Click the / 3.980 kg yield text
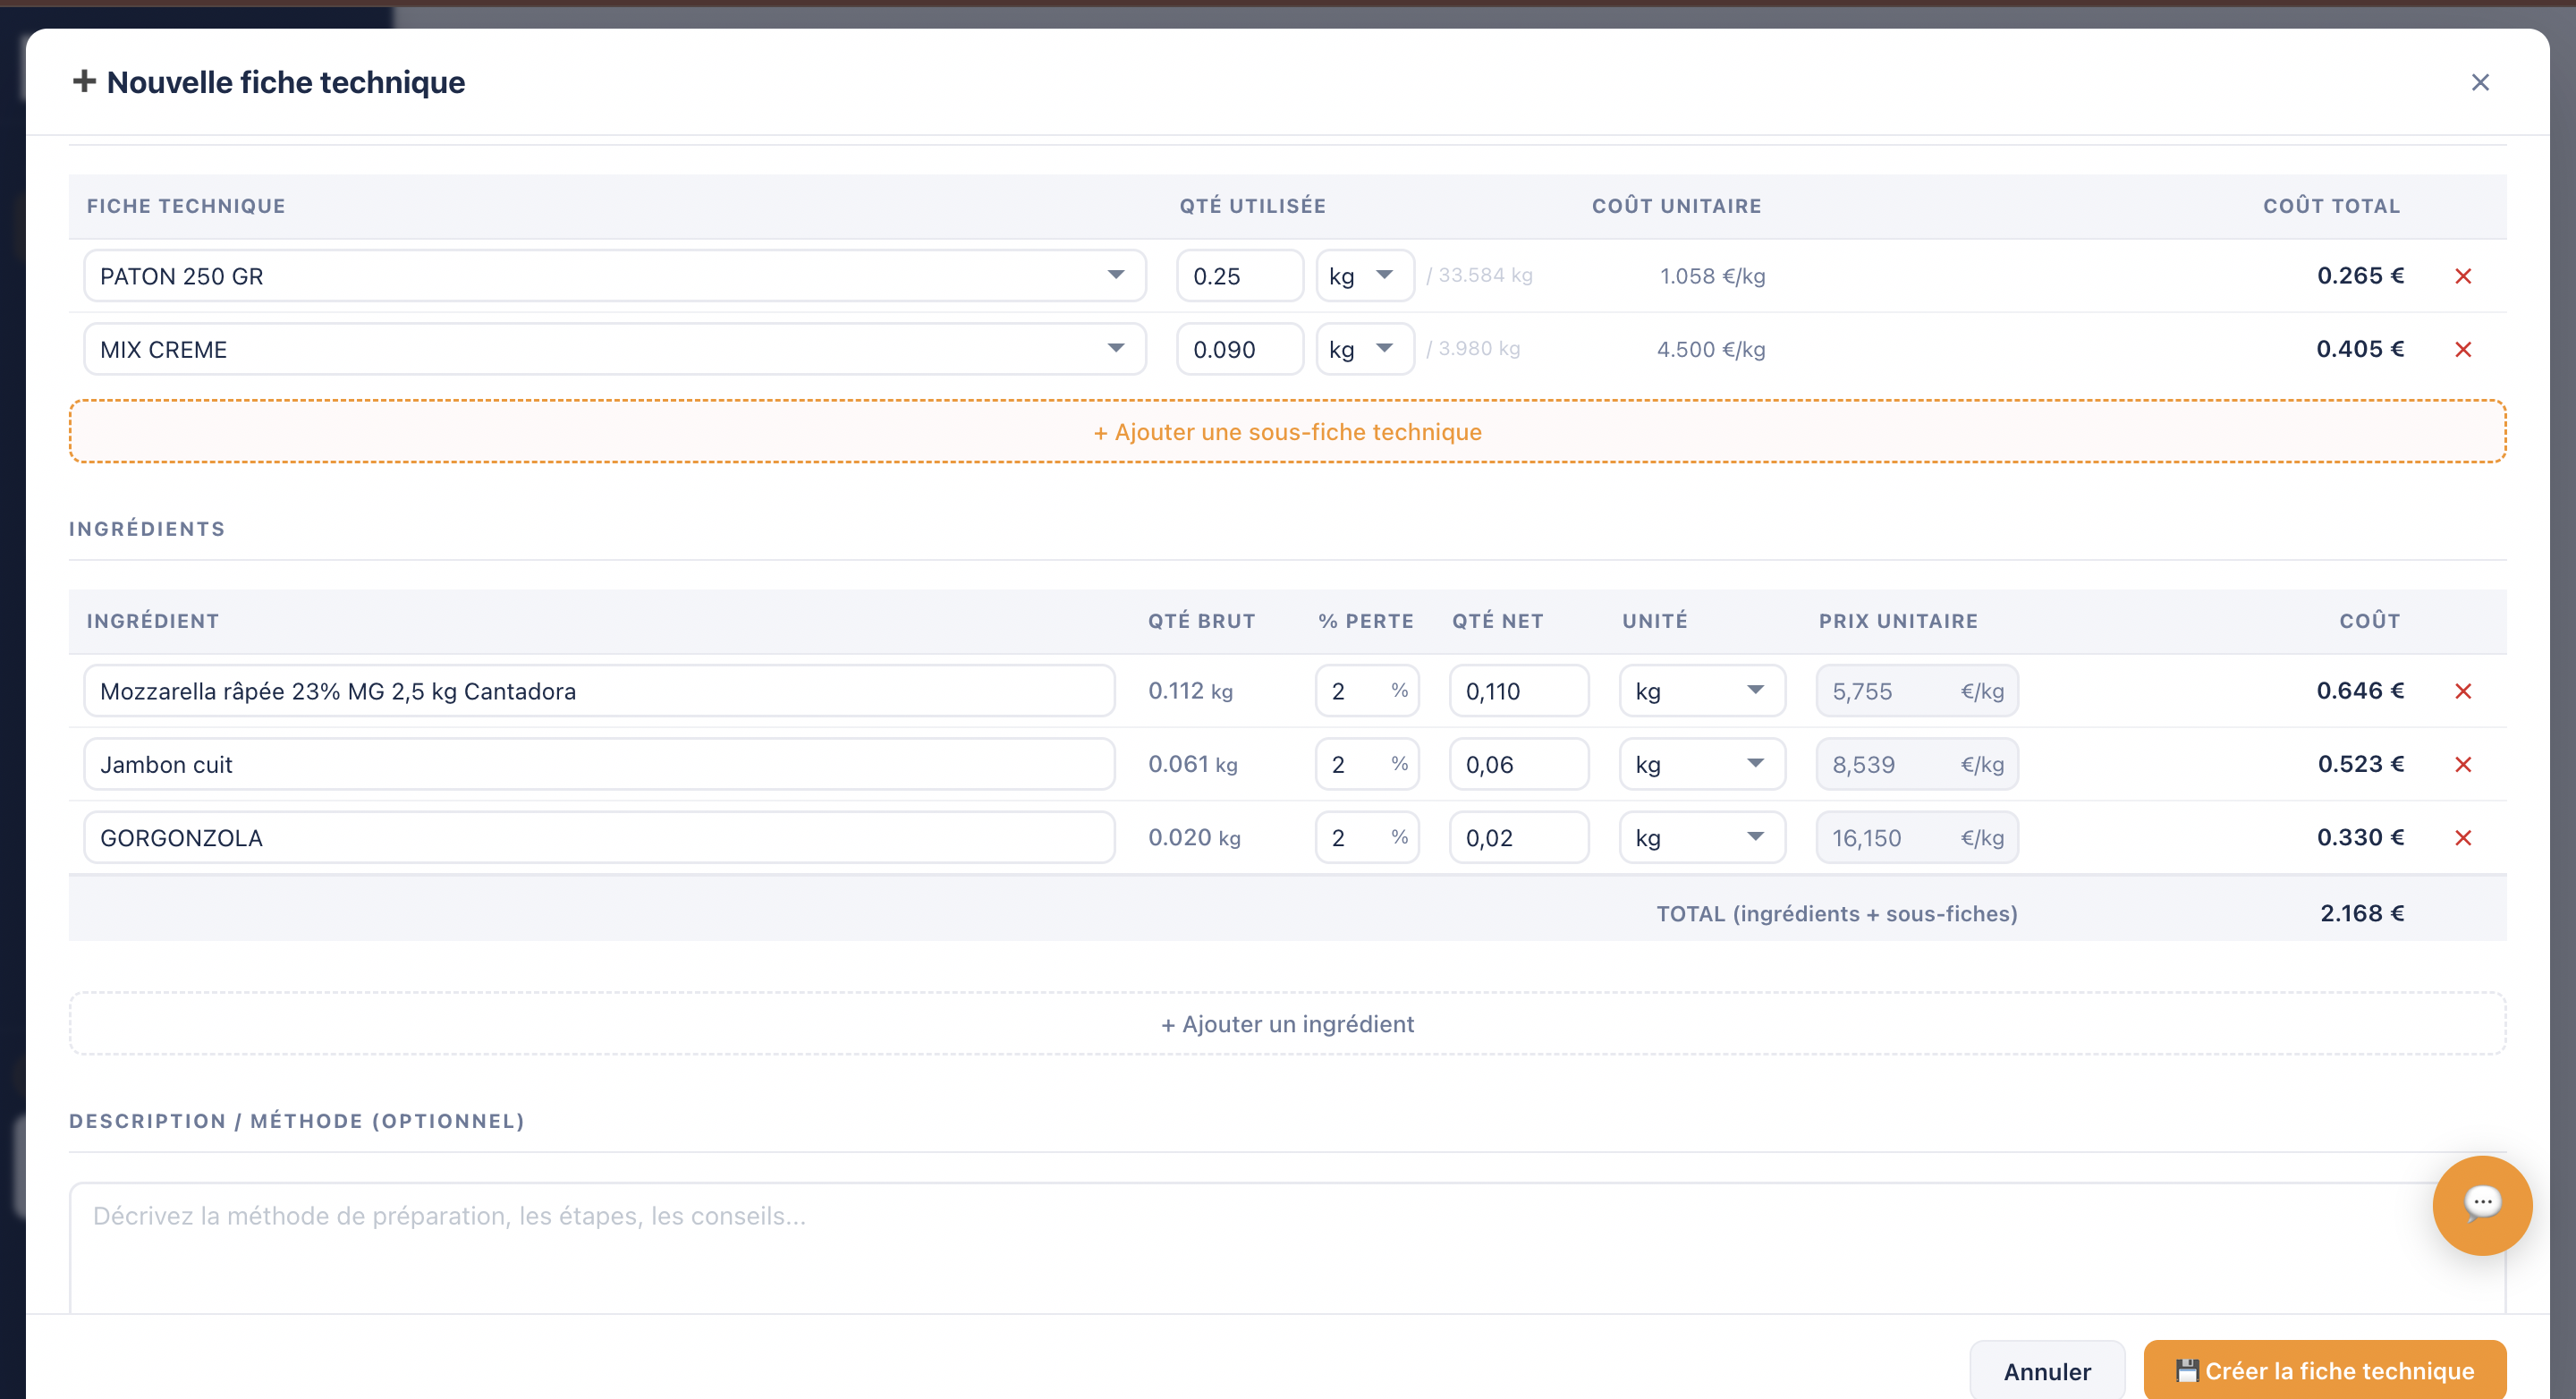 click(1473, 348)
